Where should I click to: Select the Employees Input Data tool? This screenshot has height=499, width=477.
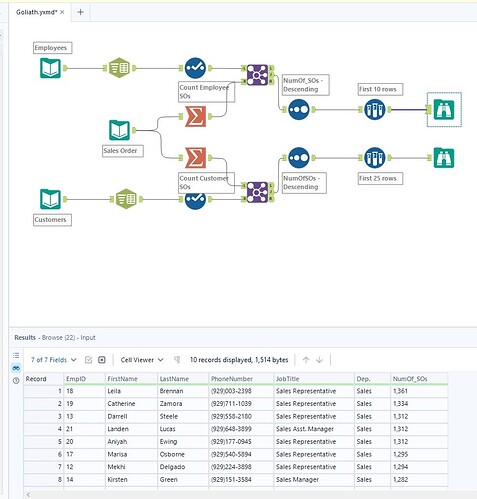coord(50,68)
